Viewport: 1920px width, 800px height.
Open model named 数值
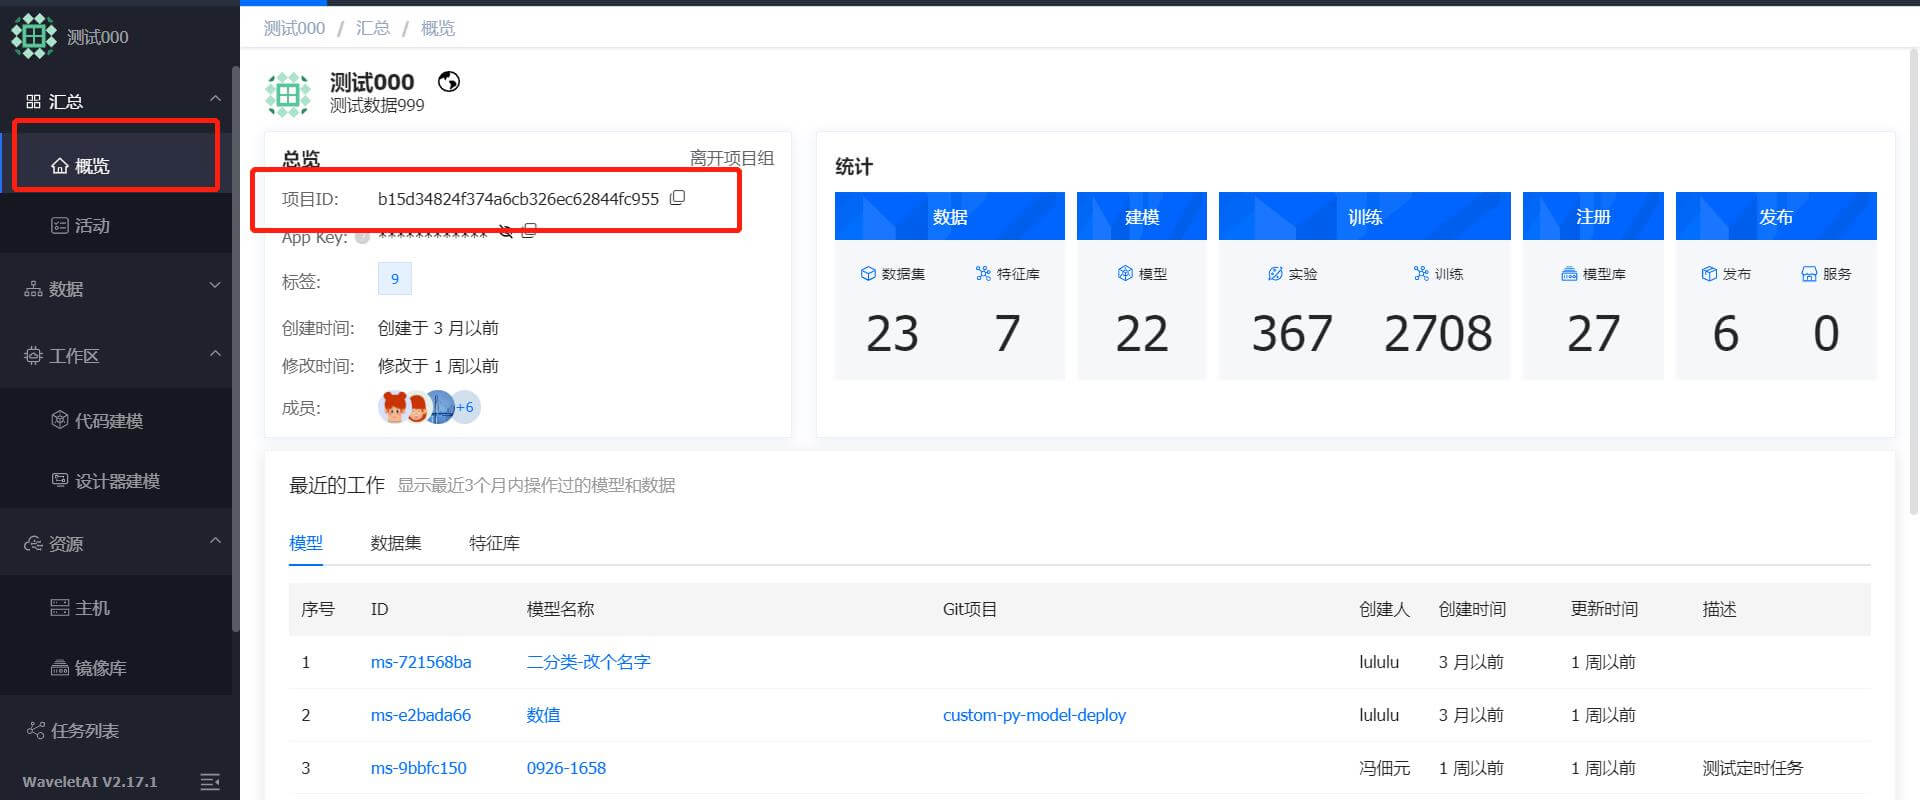pos(544,715)
